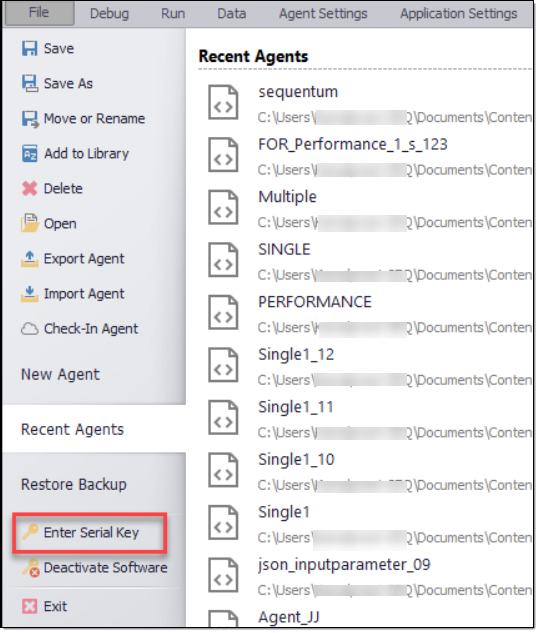Click the Export Agent upload icon
Viewport: 539px width, 633px height.
(29, 259)
